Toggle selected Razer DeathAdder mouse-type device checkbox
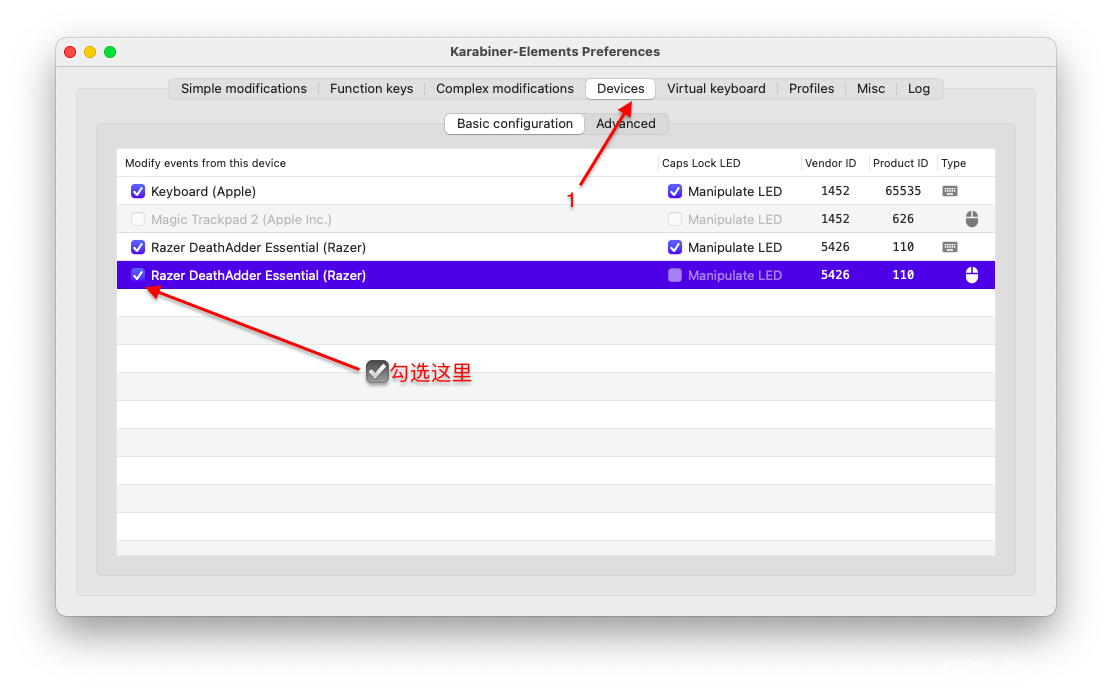Screen dimensions: 1112x690 pos(138,275)
